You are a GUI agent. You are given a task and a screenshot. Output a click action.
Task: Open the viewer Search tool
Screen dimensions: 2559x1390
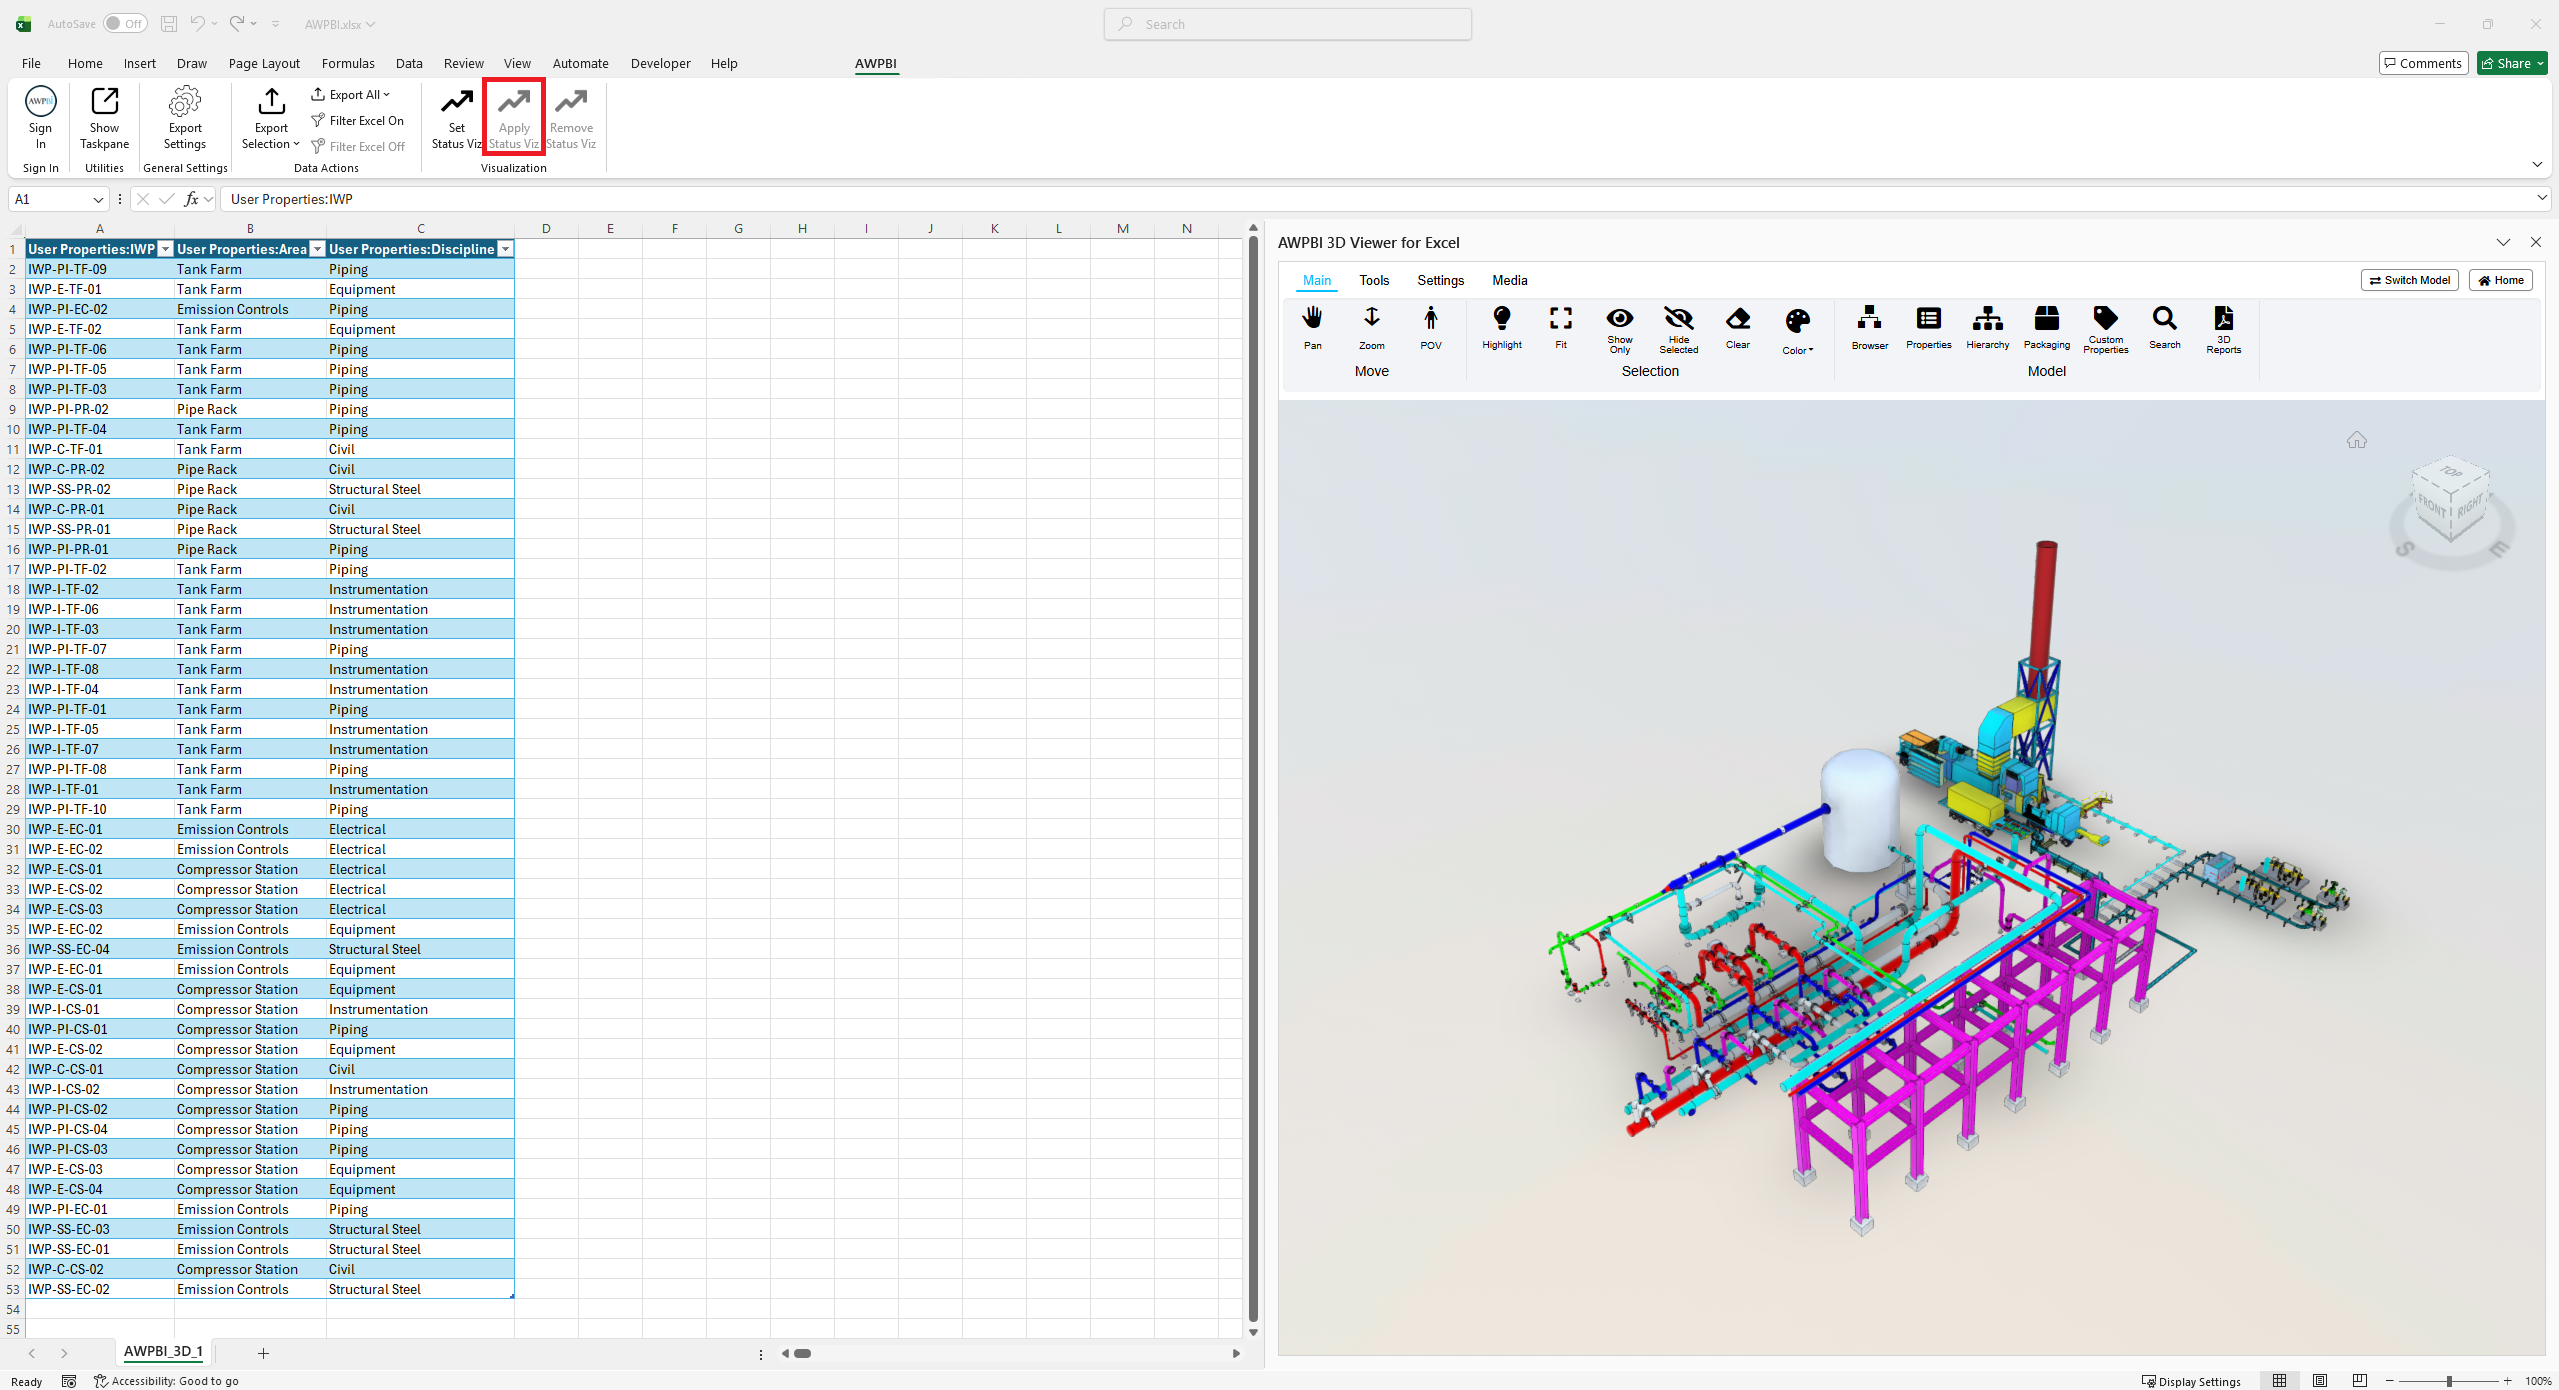click(2165, 327)
